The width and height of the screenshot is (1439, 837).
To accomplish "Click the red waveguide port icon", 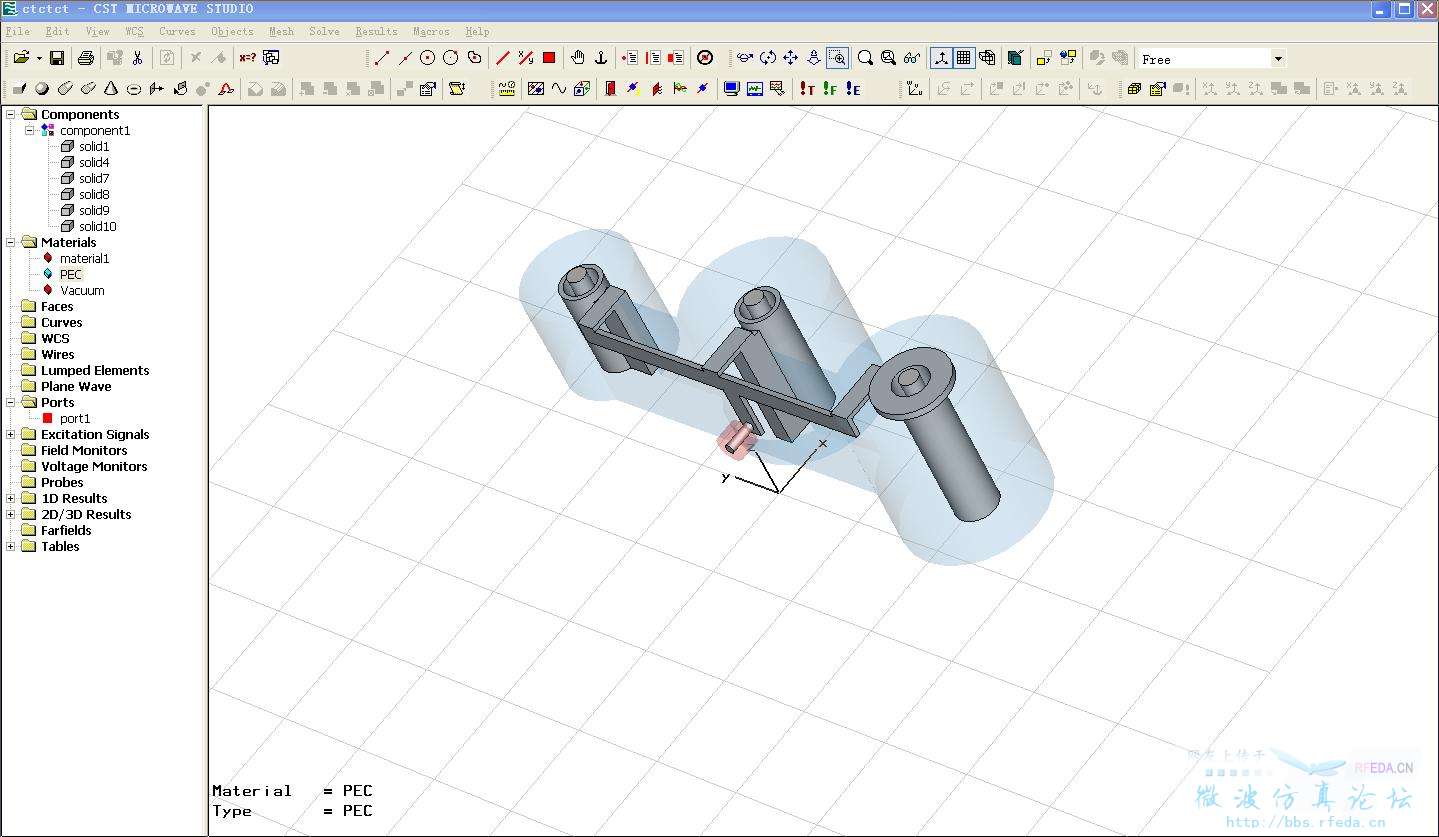I will click(x=610, y=89).
